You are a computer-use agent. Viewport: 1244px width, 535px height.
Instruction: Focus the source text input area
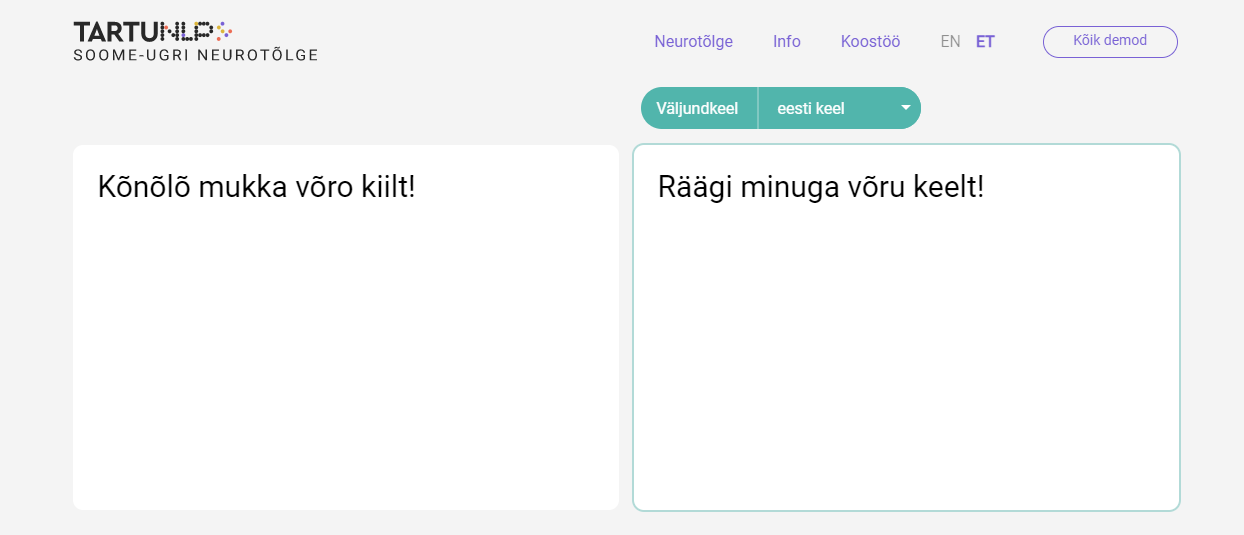[x=345, y=350]
